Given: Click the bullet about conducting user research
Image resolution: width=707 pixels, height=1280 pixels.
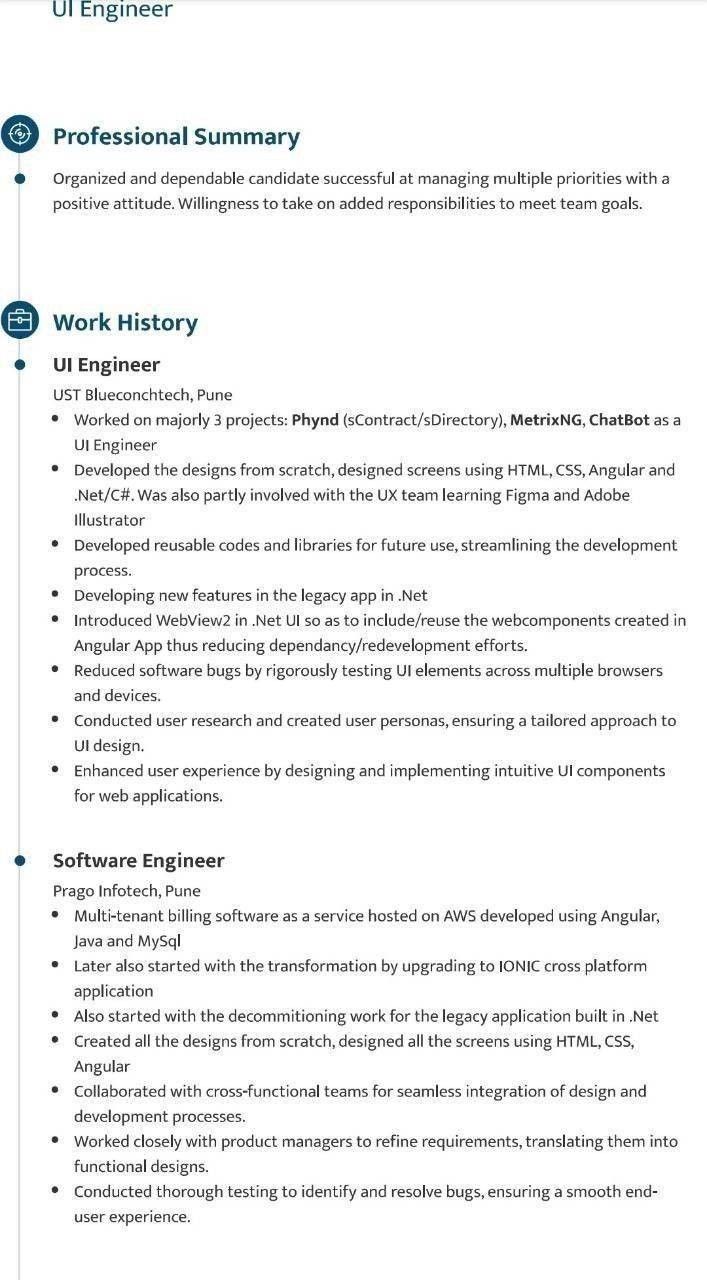Looking at the screenshot, I should click(x=374, y=733).
